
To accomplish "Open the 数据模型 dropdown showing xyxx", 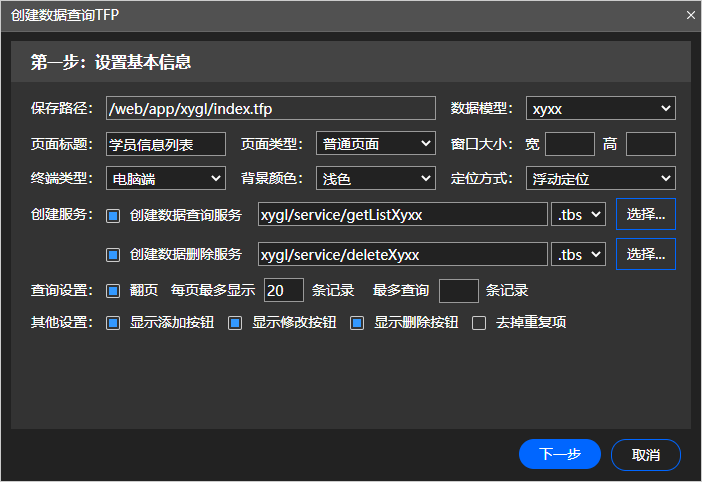I will click(x=601, y=108).
